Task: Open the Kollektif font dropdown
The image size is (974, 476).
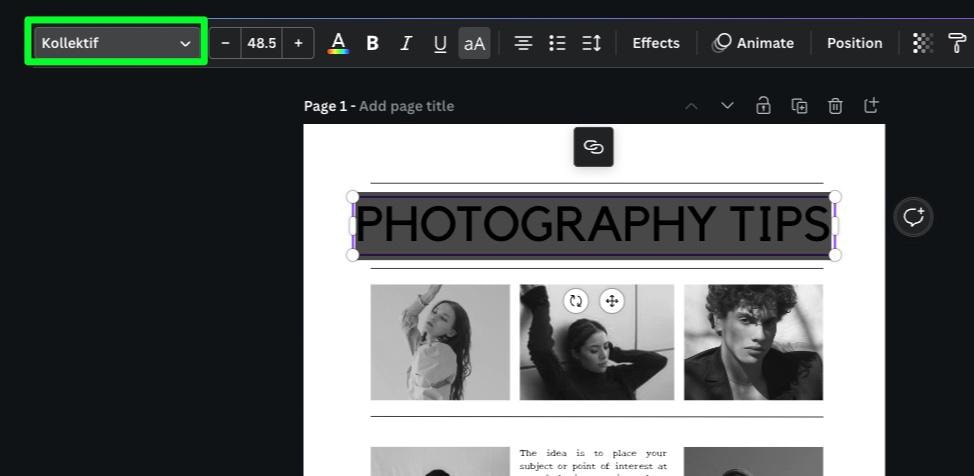Action: pyautogui.click(x=116, y=43)
